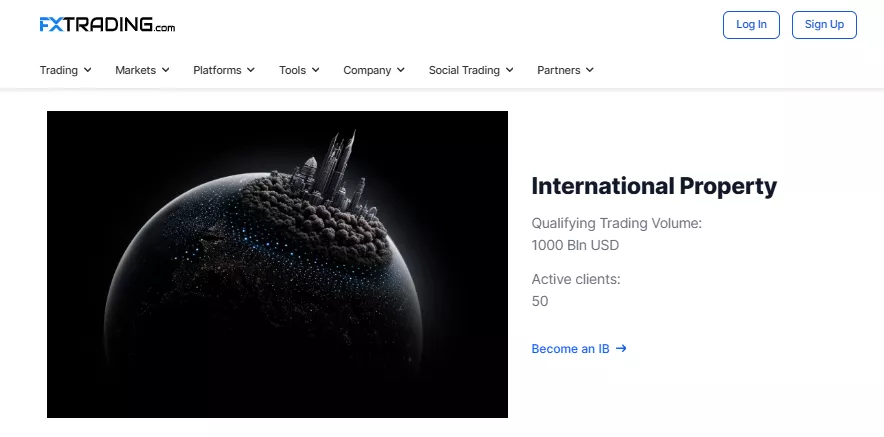Open the Markets menu
This screenshot has width=884, height=437.
click(142, 70)
